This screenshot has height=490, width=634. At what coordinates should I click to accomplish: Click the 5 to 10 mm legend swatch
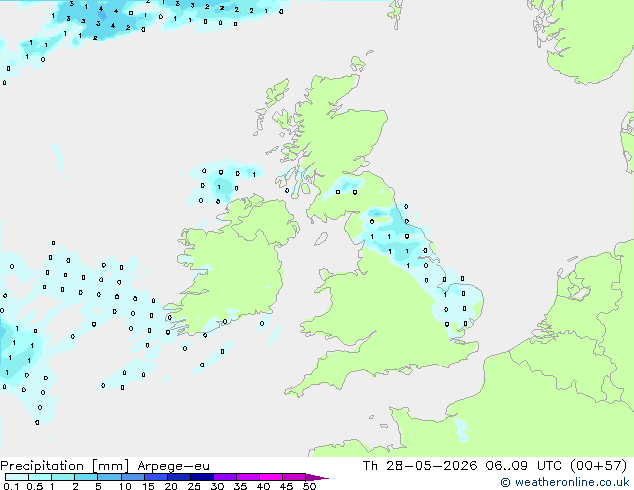[109, 477]
